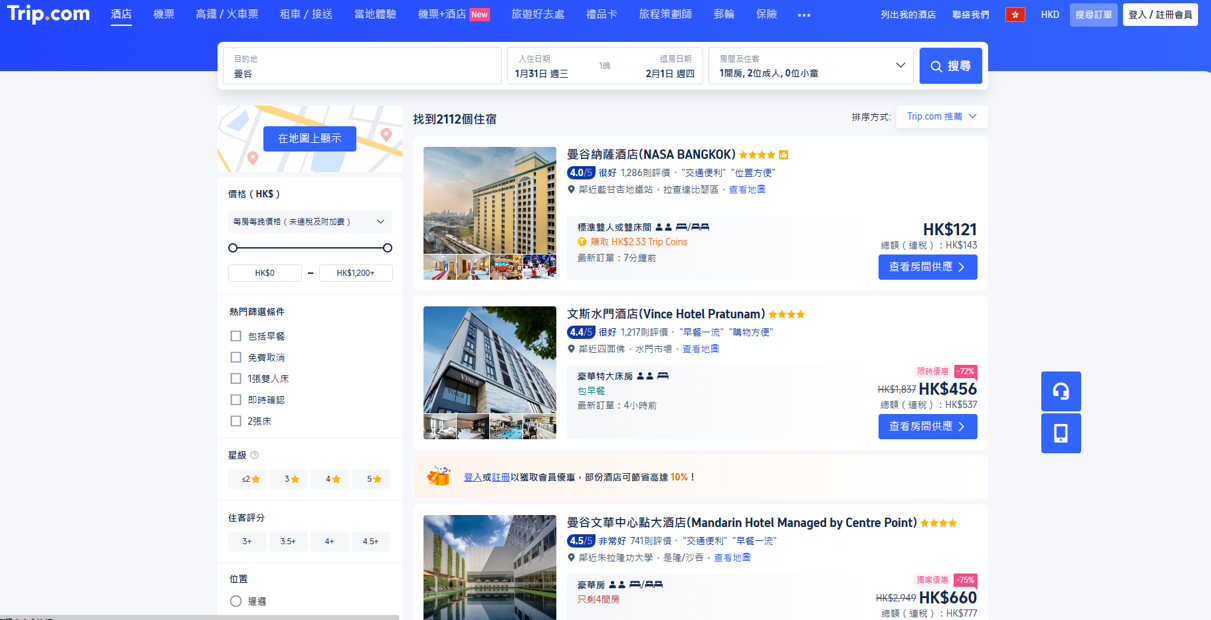Open the 列出我的酒店 link
The height and width of the screenshot is (620, 1211).
(x=908, y=15)
